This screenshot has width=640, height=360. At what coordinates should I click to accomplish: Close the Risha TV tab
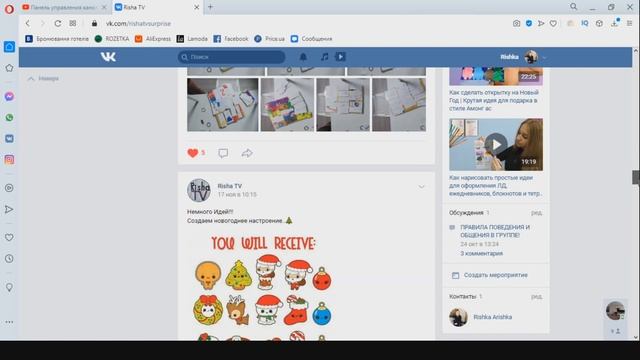click(x=196, y=7)
